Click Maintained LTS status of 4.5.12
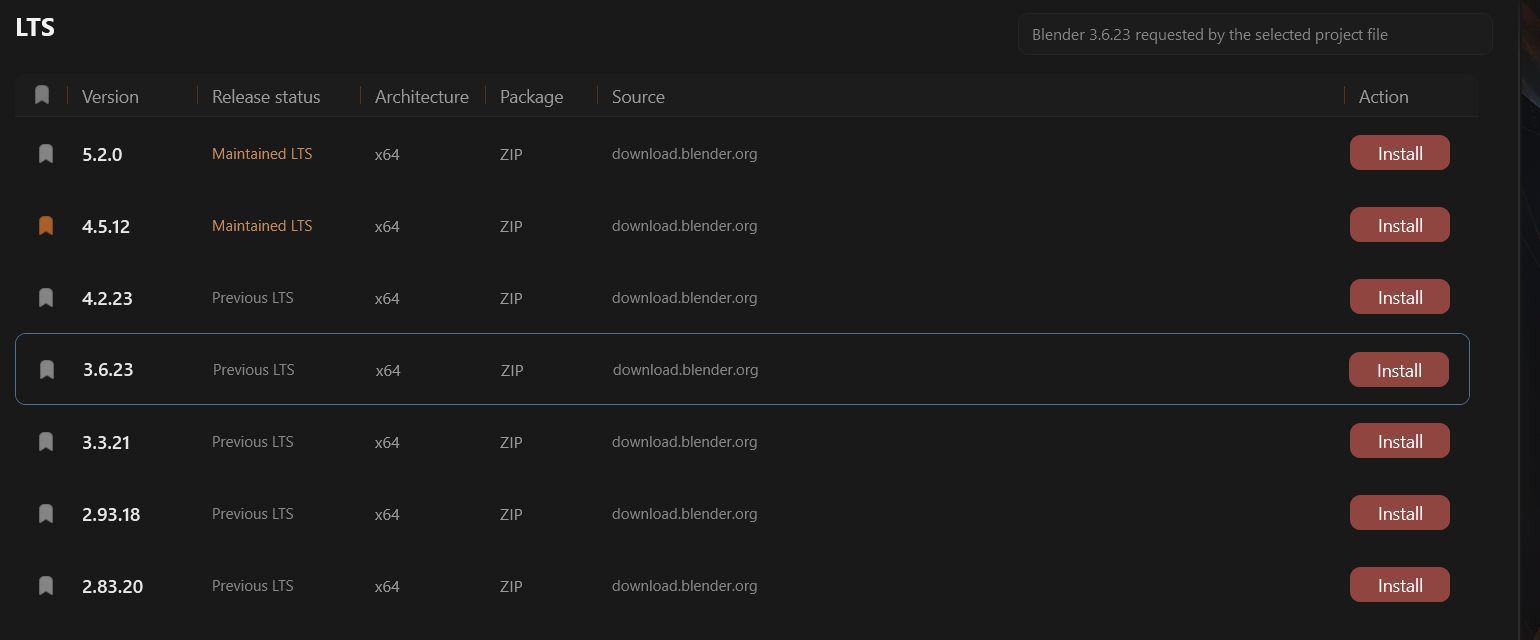The width and height of the screenshot is (1540, 640). [x=262, y=226]
